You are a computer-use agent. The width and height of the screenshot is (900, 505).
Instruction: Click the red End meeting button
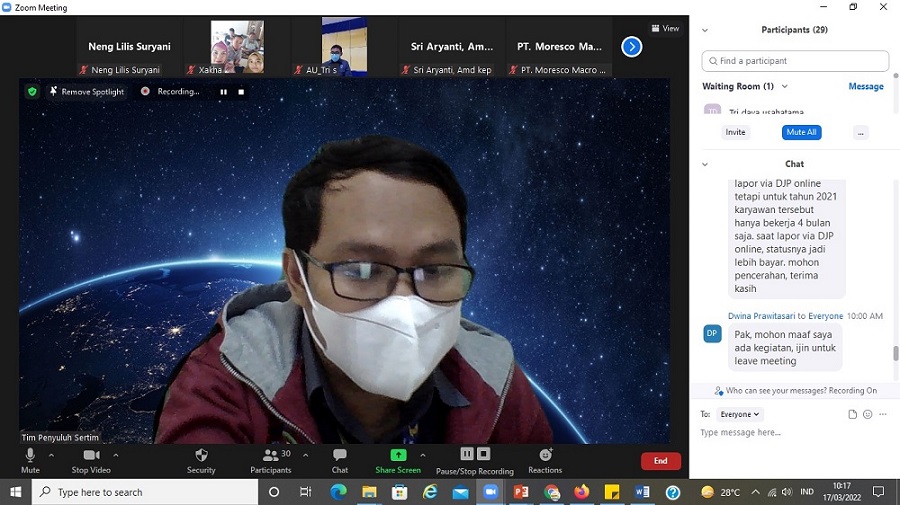(660, 461)
